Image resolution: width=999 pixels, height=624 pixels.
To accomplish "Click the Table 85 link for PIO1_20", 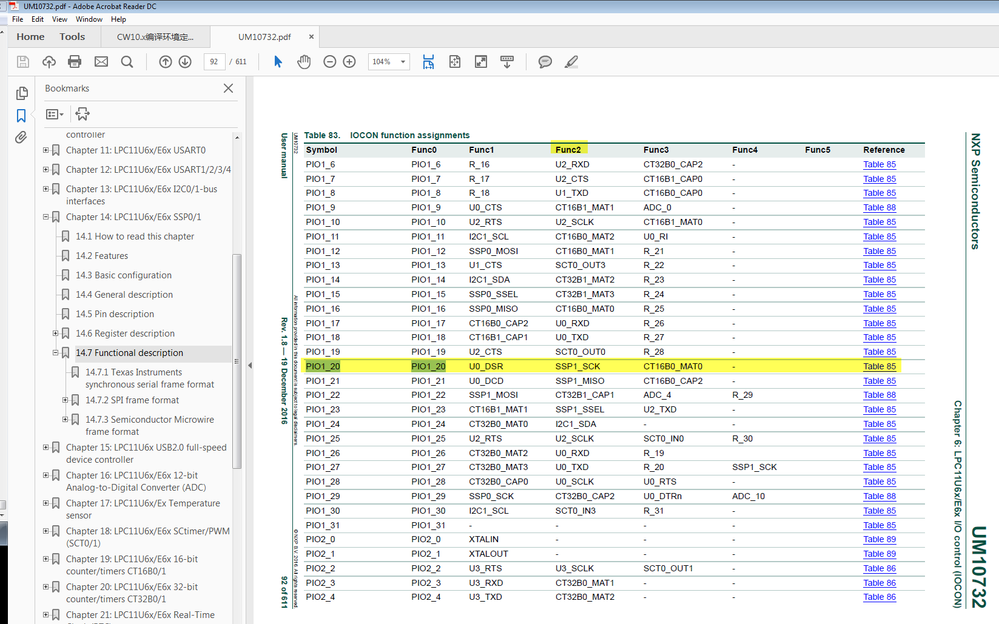I will pyautogui.click(x=879, y=367).
